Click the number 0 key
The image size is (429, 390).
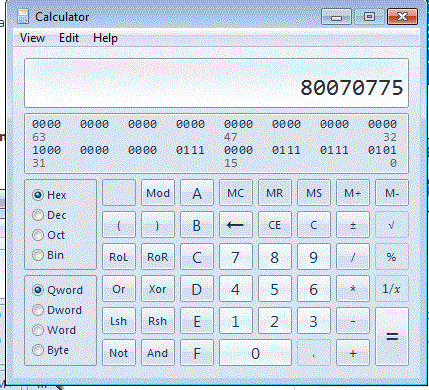point(255,353)
